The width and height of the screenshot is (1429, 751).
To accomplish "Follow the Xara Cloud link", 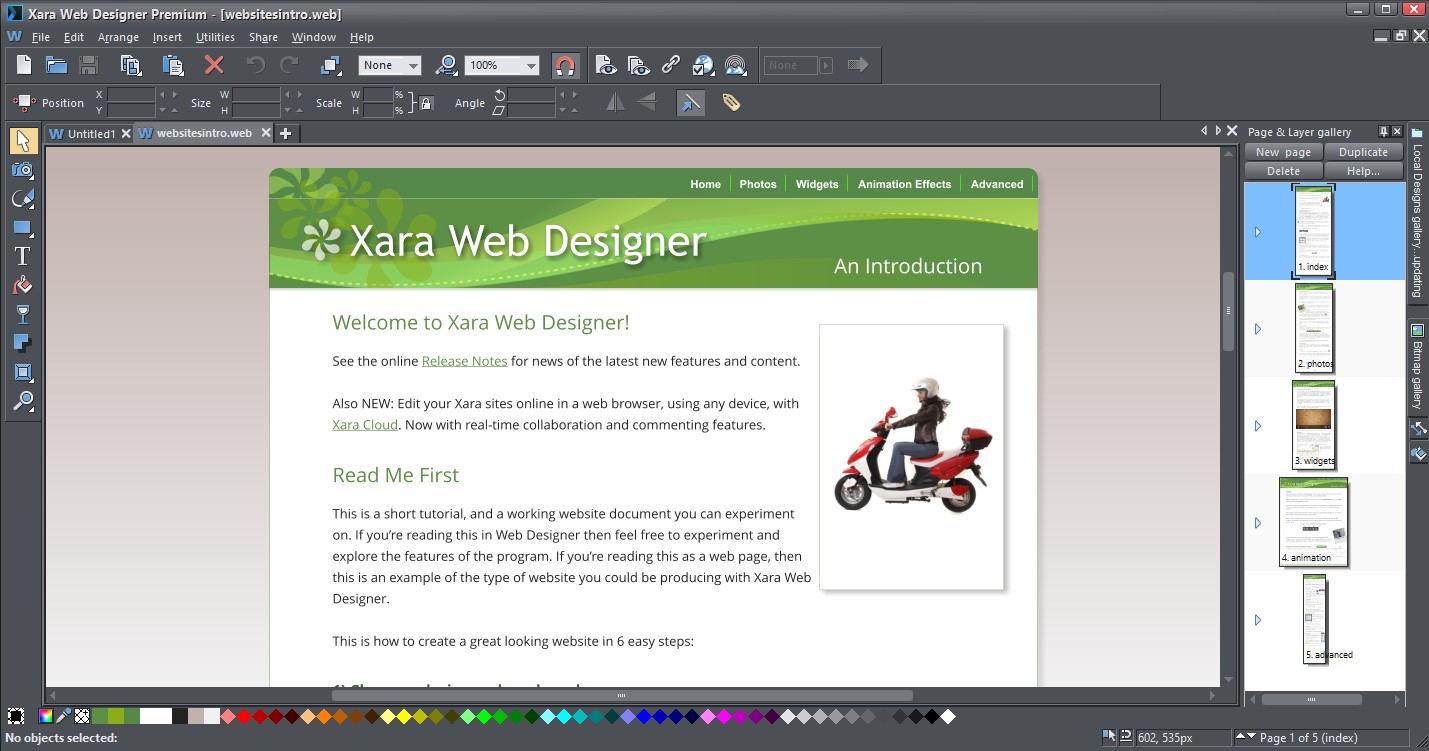I will 365,425.
